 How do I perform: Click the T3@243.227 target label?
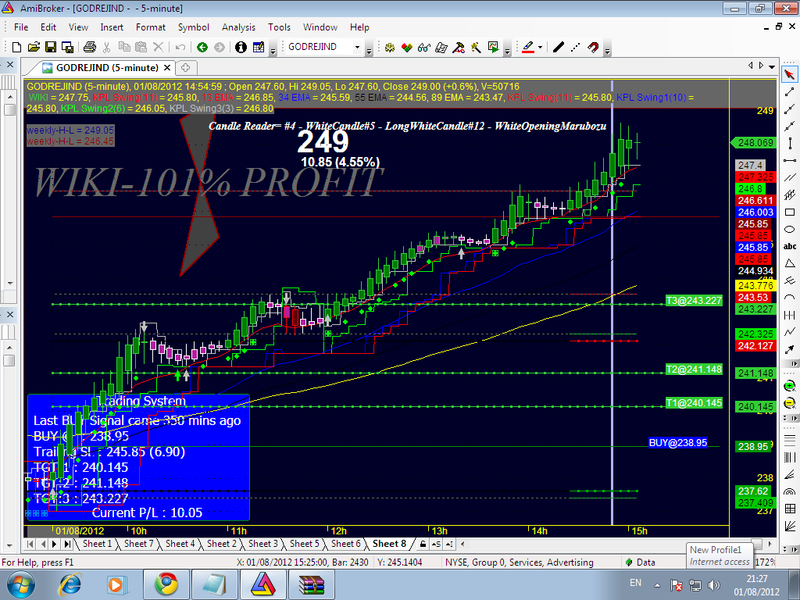[x=694, y=301]
